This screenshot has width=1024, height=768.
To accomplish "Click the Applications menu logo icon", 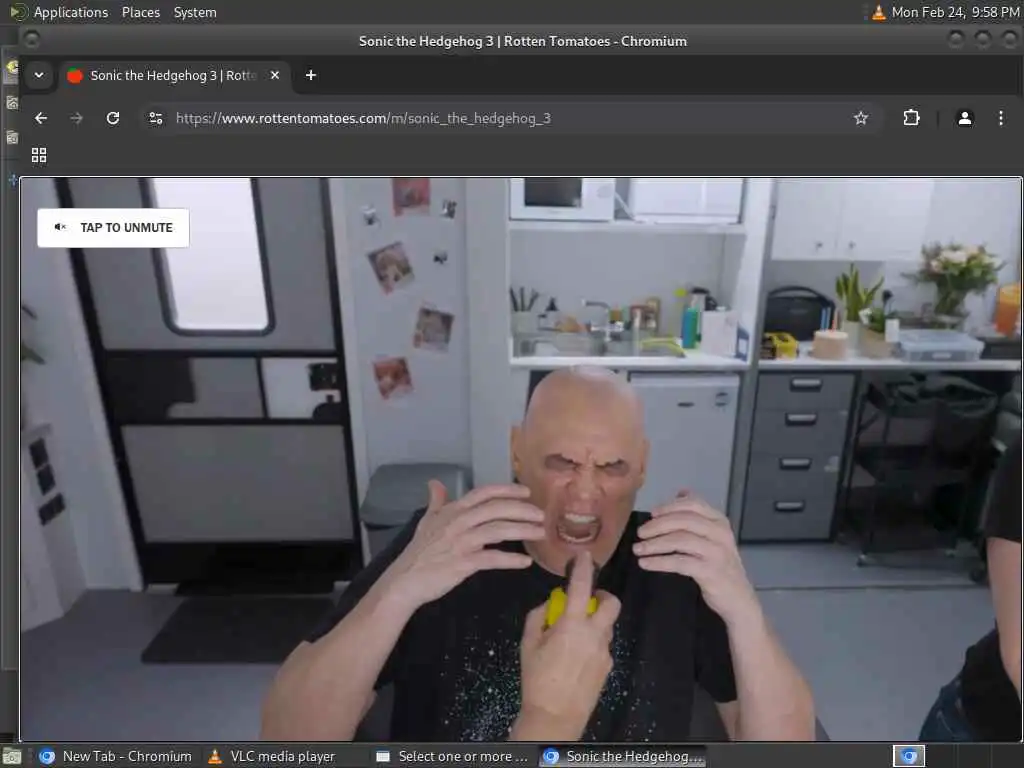I will [x=18, y=12].
